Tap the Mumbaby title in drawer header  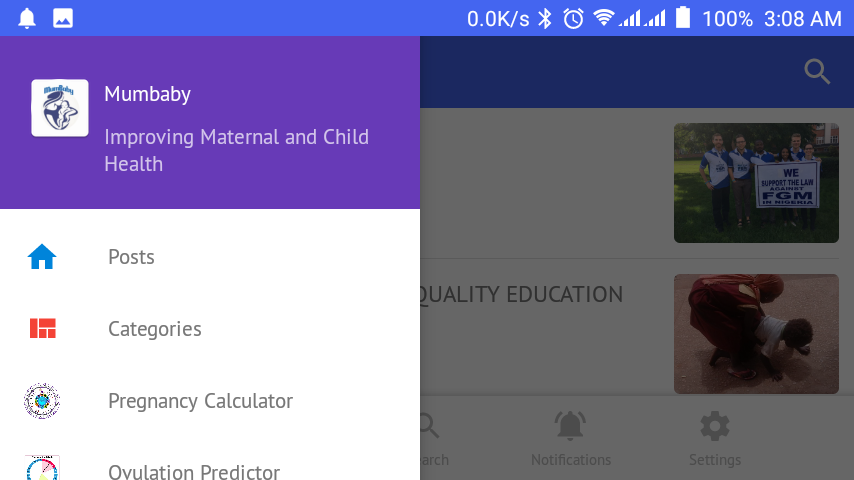(x=148, y=94)
